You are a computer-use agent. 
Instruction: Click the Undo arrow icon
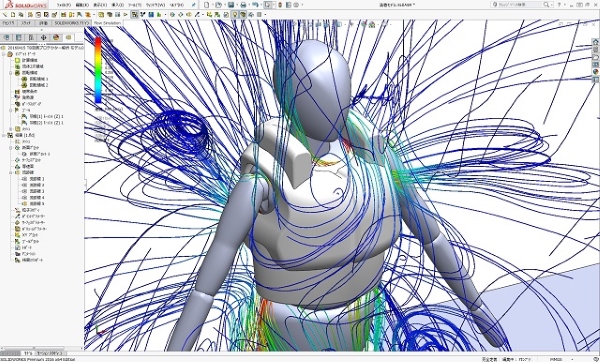click(255, 5)
